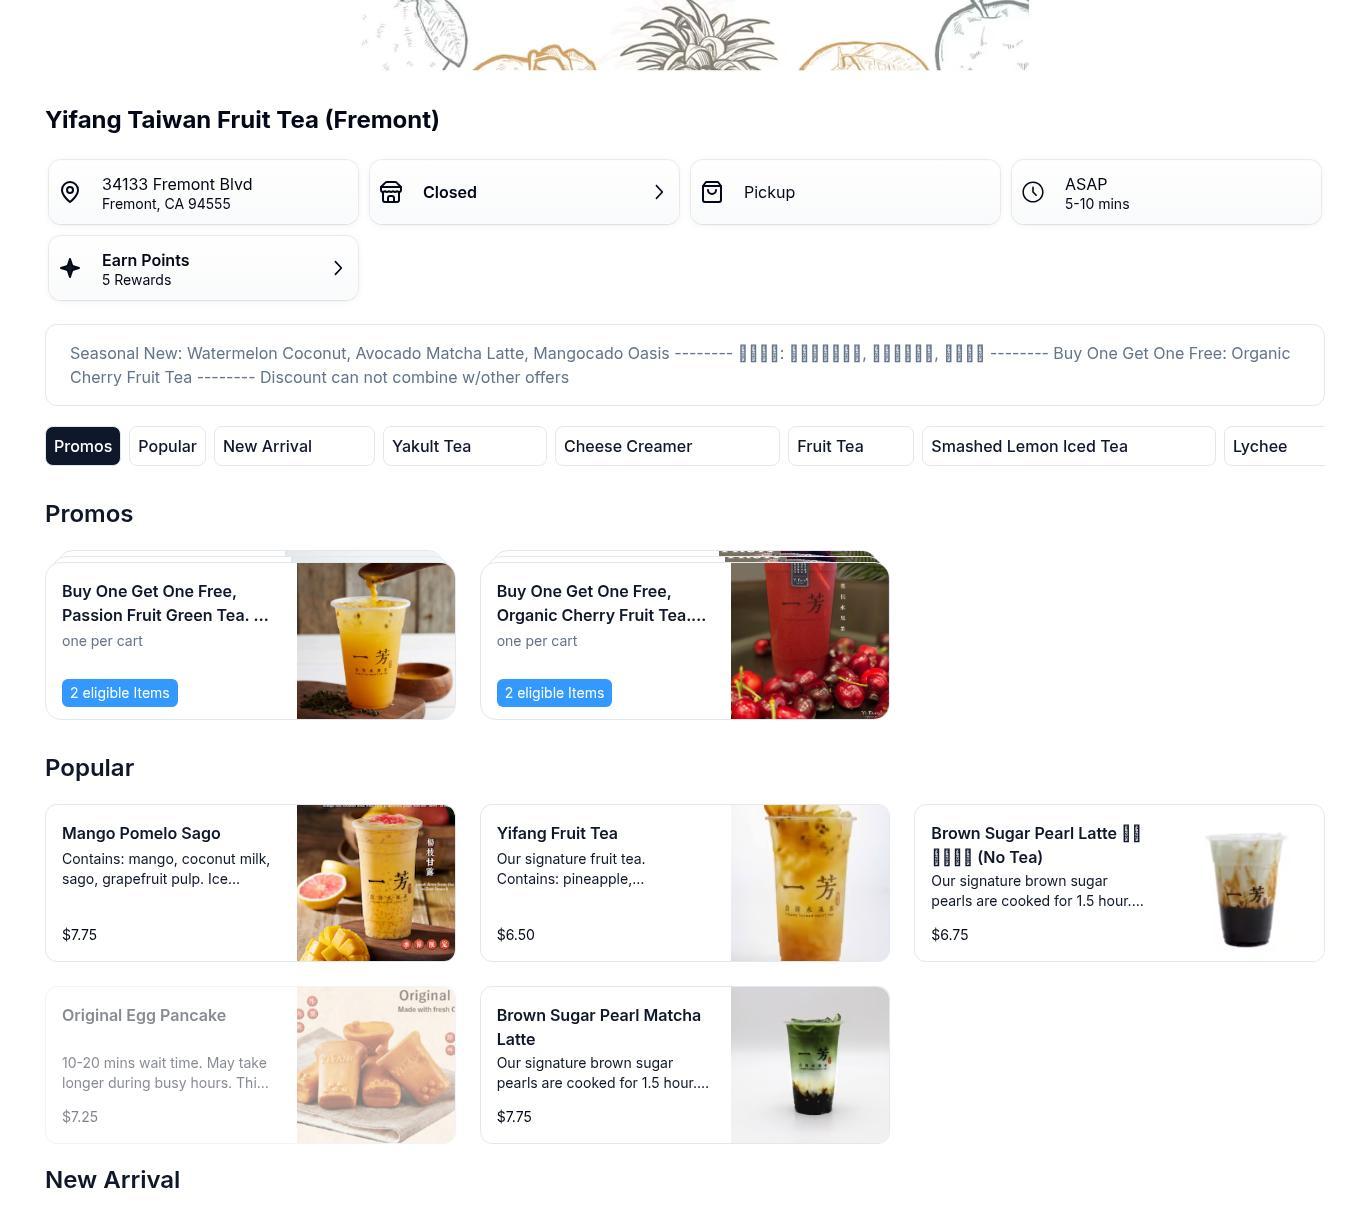Open the 34133 Fremont Blvd address card
This screenshot has height=1214, width=1350.
(x=203, y=192)
